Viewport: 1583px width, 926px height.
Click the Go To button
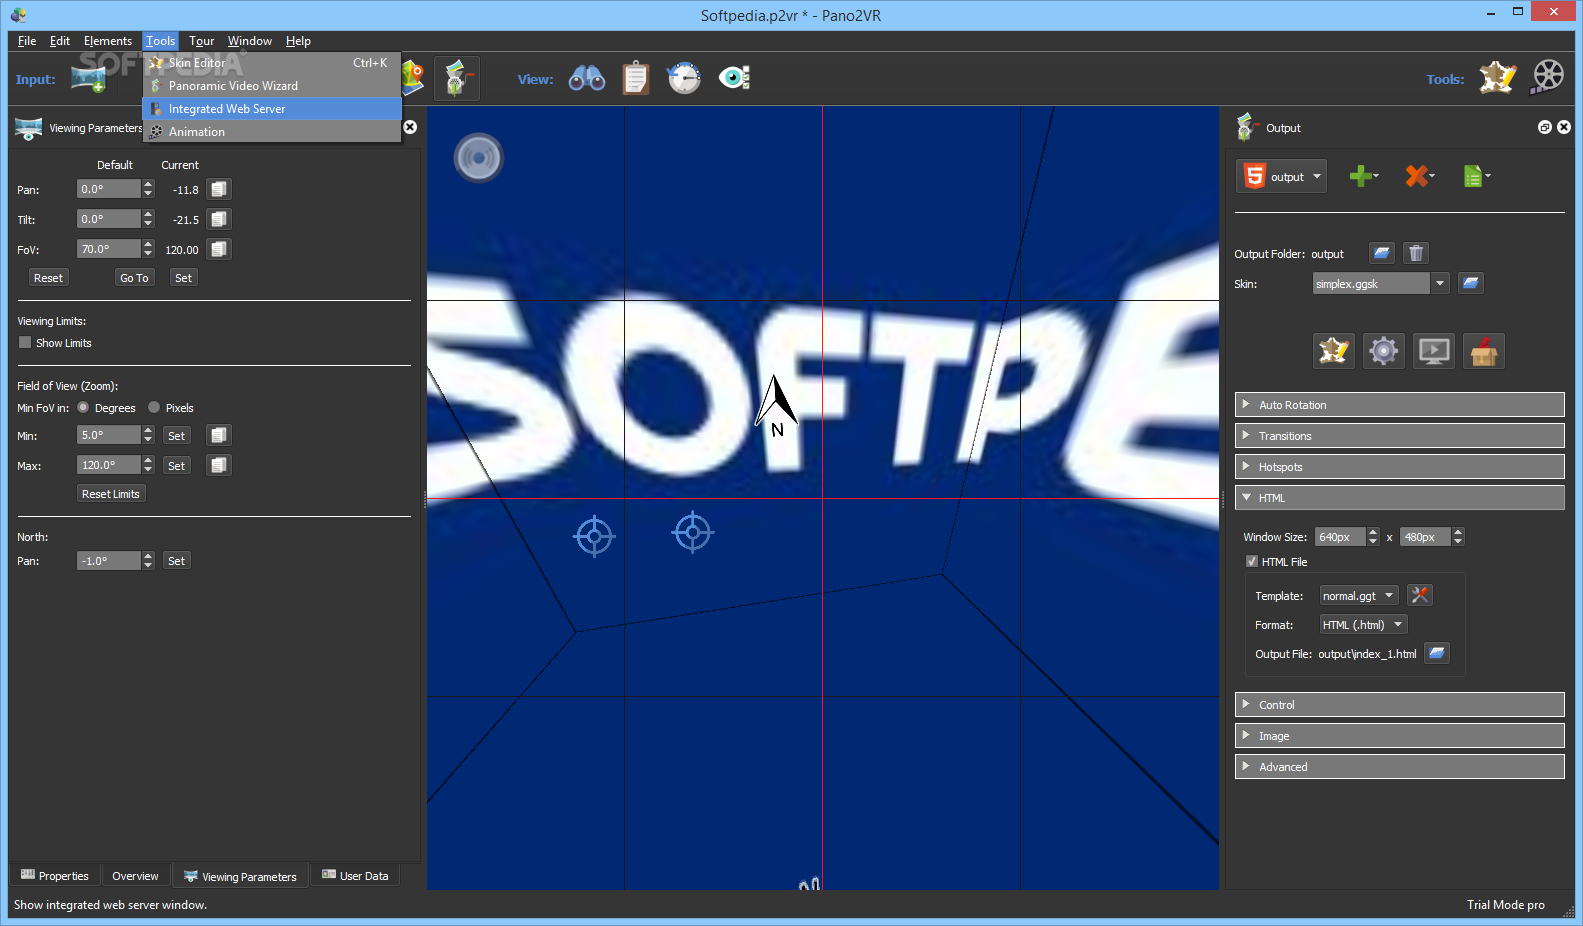coord(134,277)
